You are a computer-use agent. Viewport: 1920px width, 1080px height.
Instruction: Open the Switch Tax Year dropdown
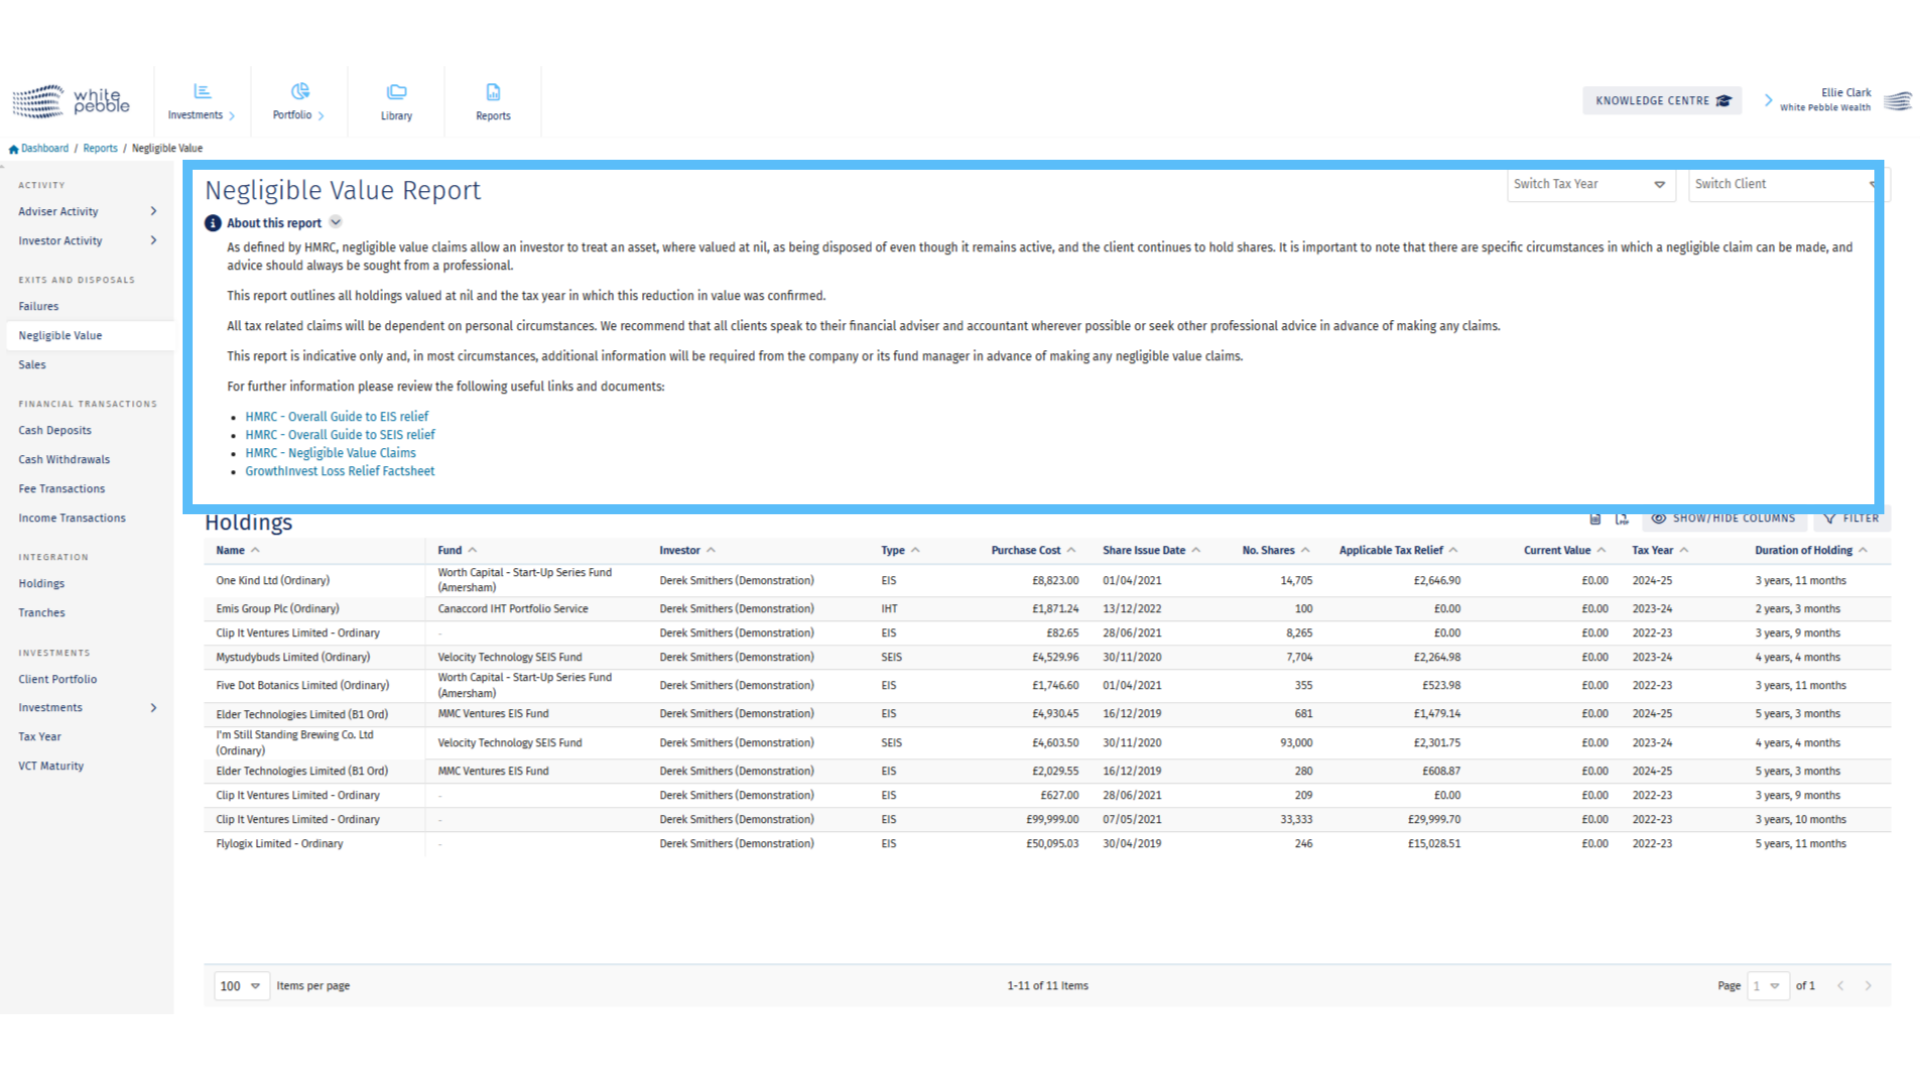(1590, 184)
